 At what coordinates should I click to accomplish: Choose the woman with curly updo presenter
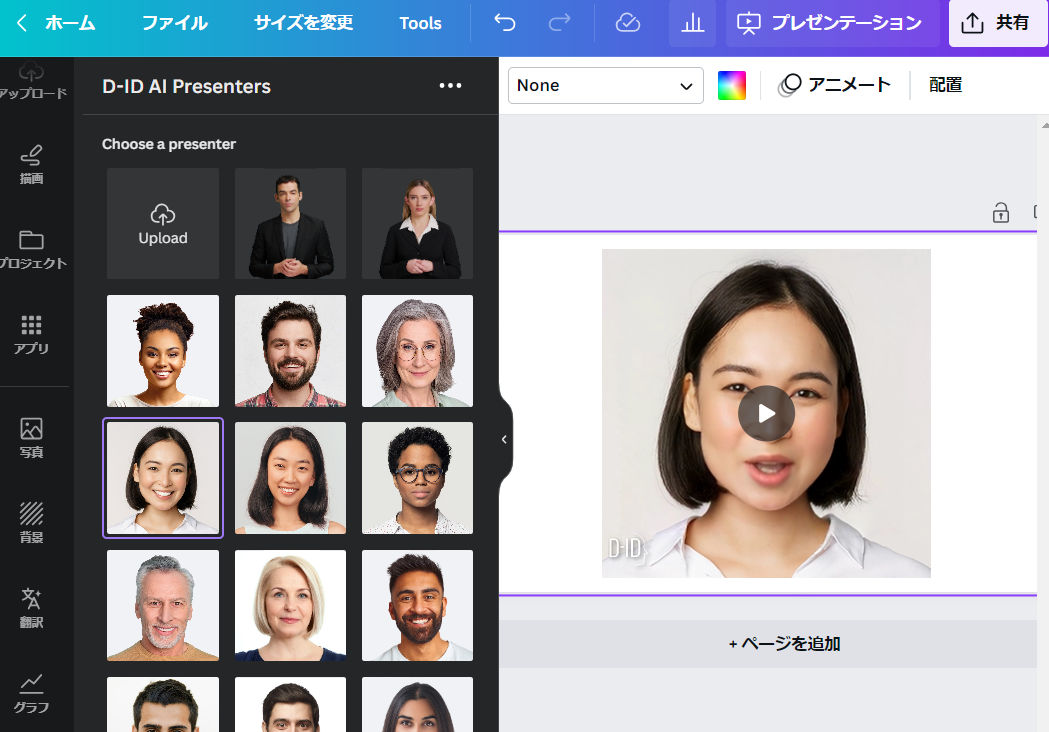coord(163,351)
